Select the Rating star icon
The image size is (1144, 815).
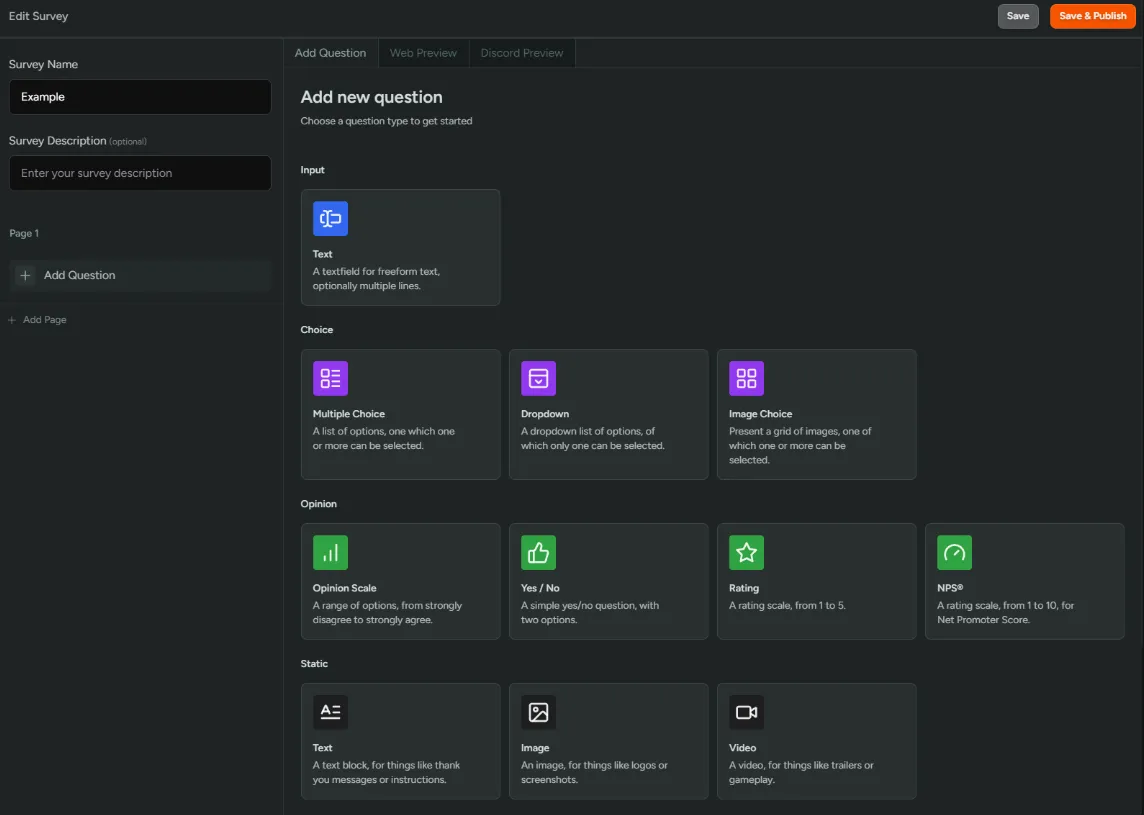coord(746,553)
